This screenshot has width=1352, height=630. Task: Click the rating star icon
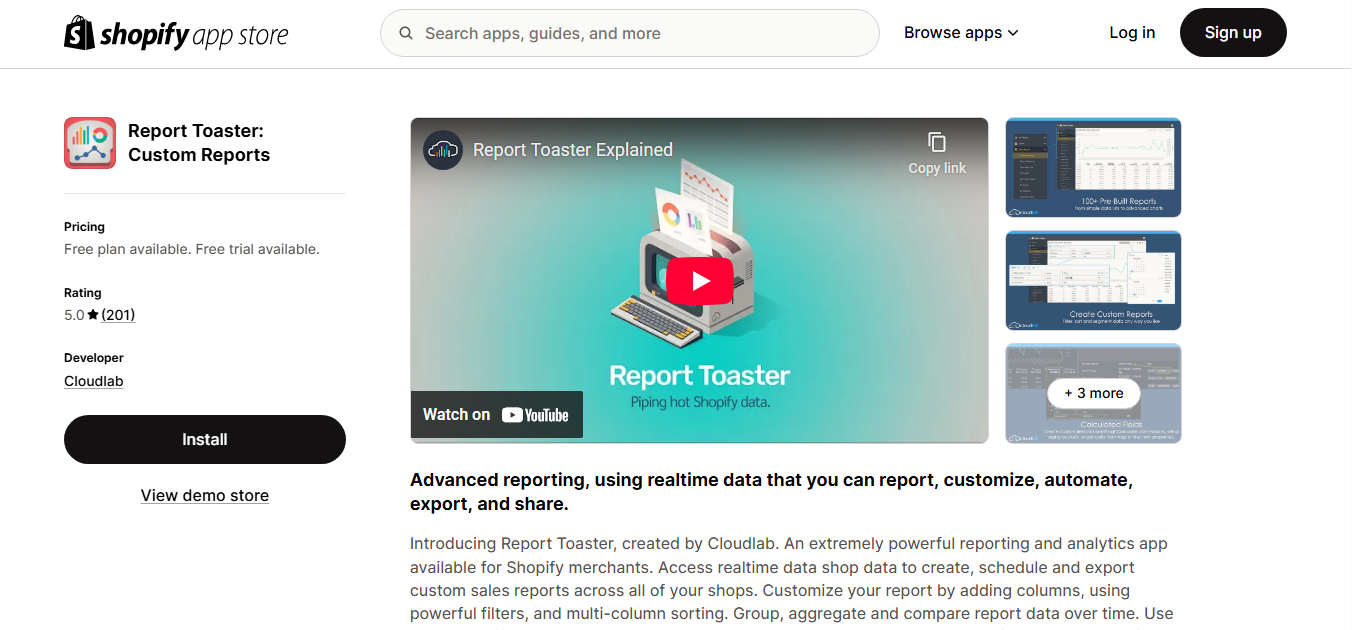click(x=95, y=314)
